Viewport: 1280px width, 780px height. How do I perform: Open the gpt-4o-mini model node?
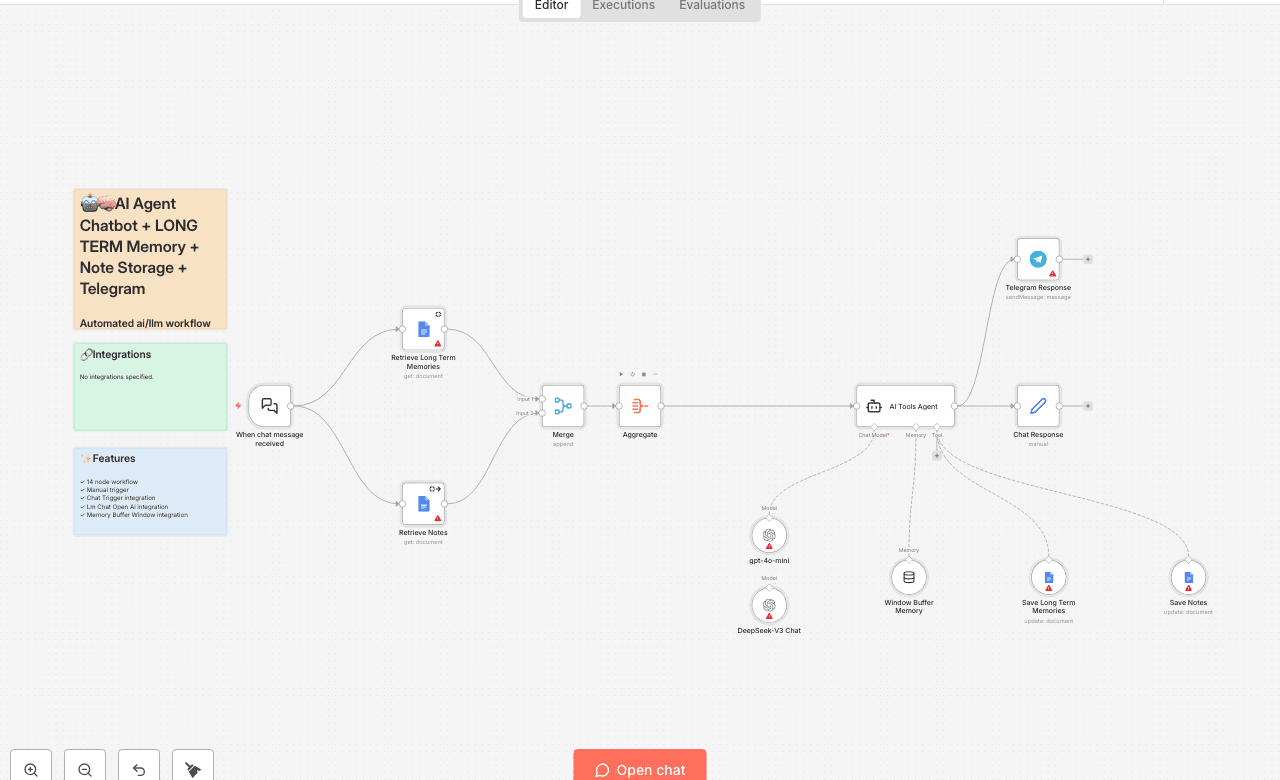pos(769,535)
